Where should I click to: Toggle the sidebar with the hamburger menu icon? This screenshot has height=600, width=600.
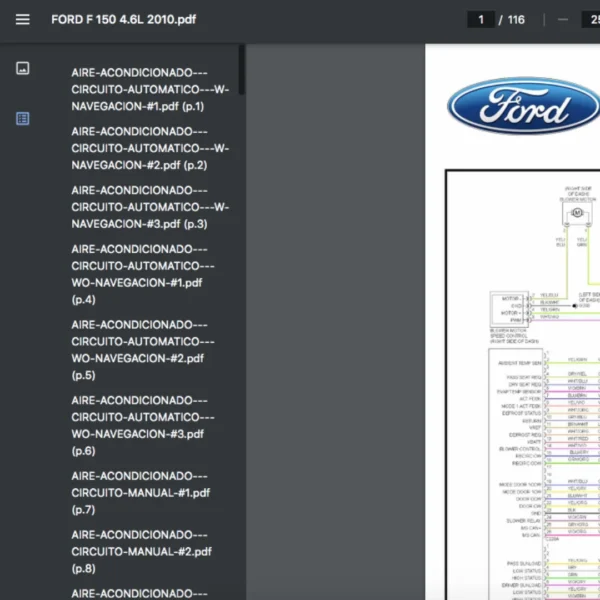[x=23, y=20]
